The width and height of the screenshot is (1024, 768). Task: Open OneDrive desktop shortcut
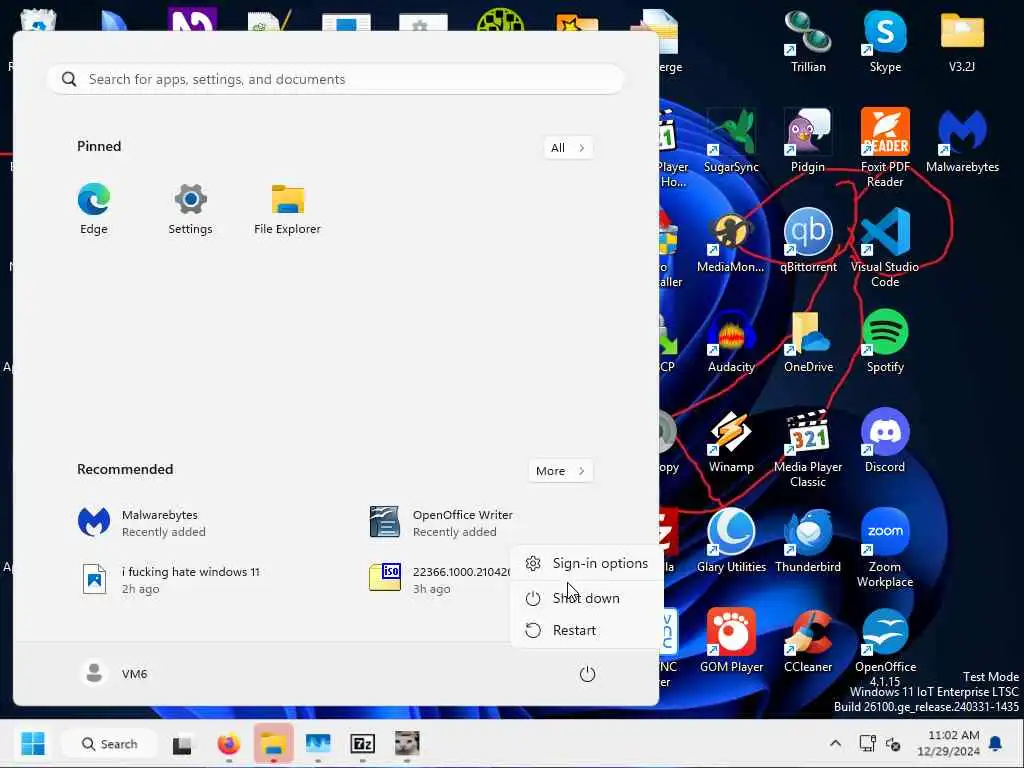[808, 342]
